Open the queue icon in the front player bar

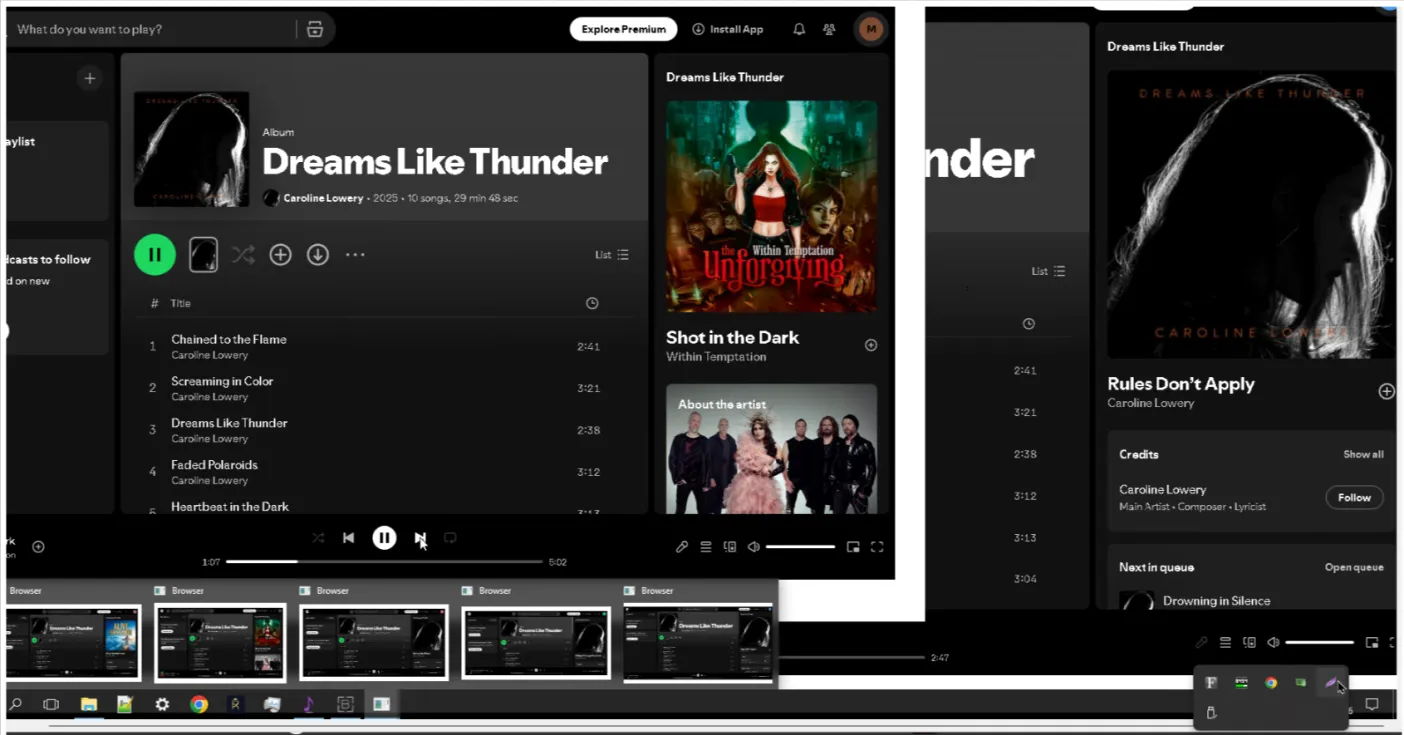(x=706, y=547)
